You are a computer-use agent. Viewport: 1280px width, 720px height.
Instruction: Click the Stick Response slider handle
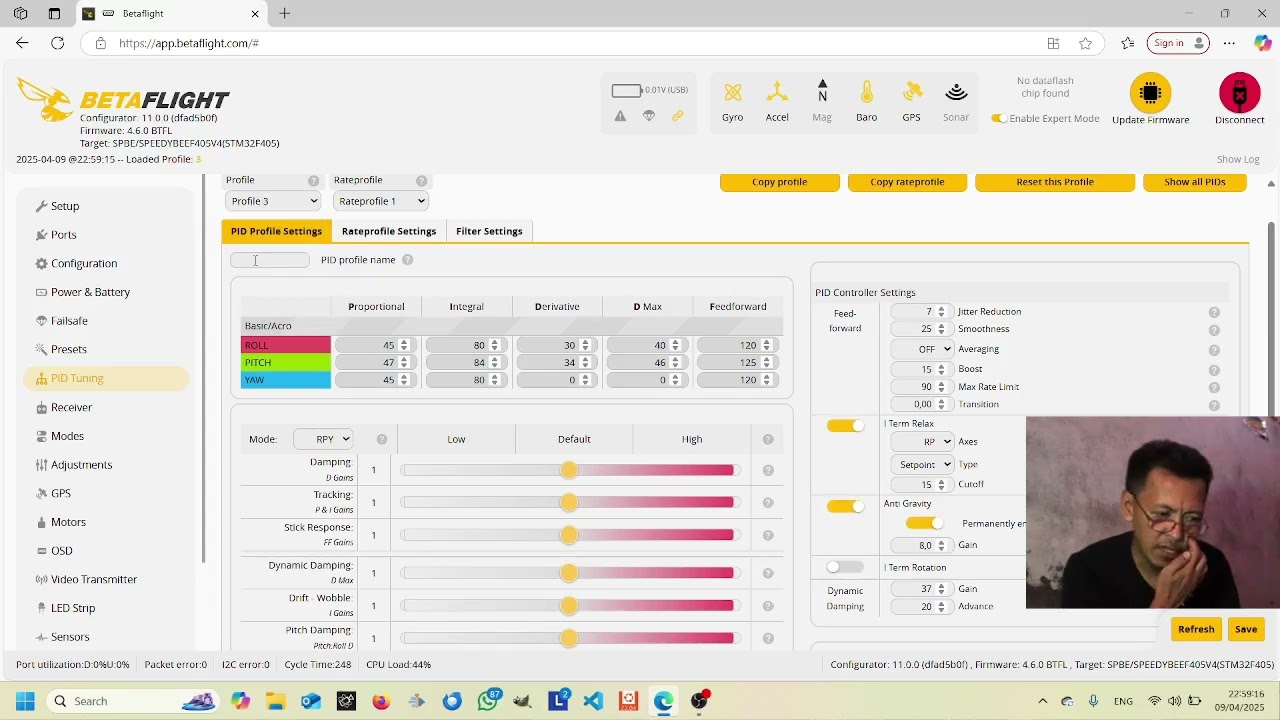(569, 535)
